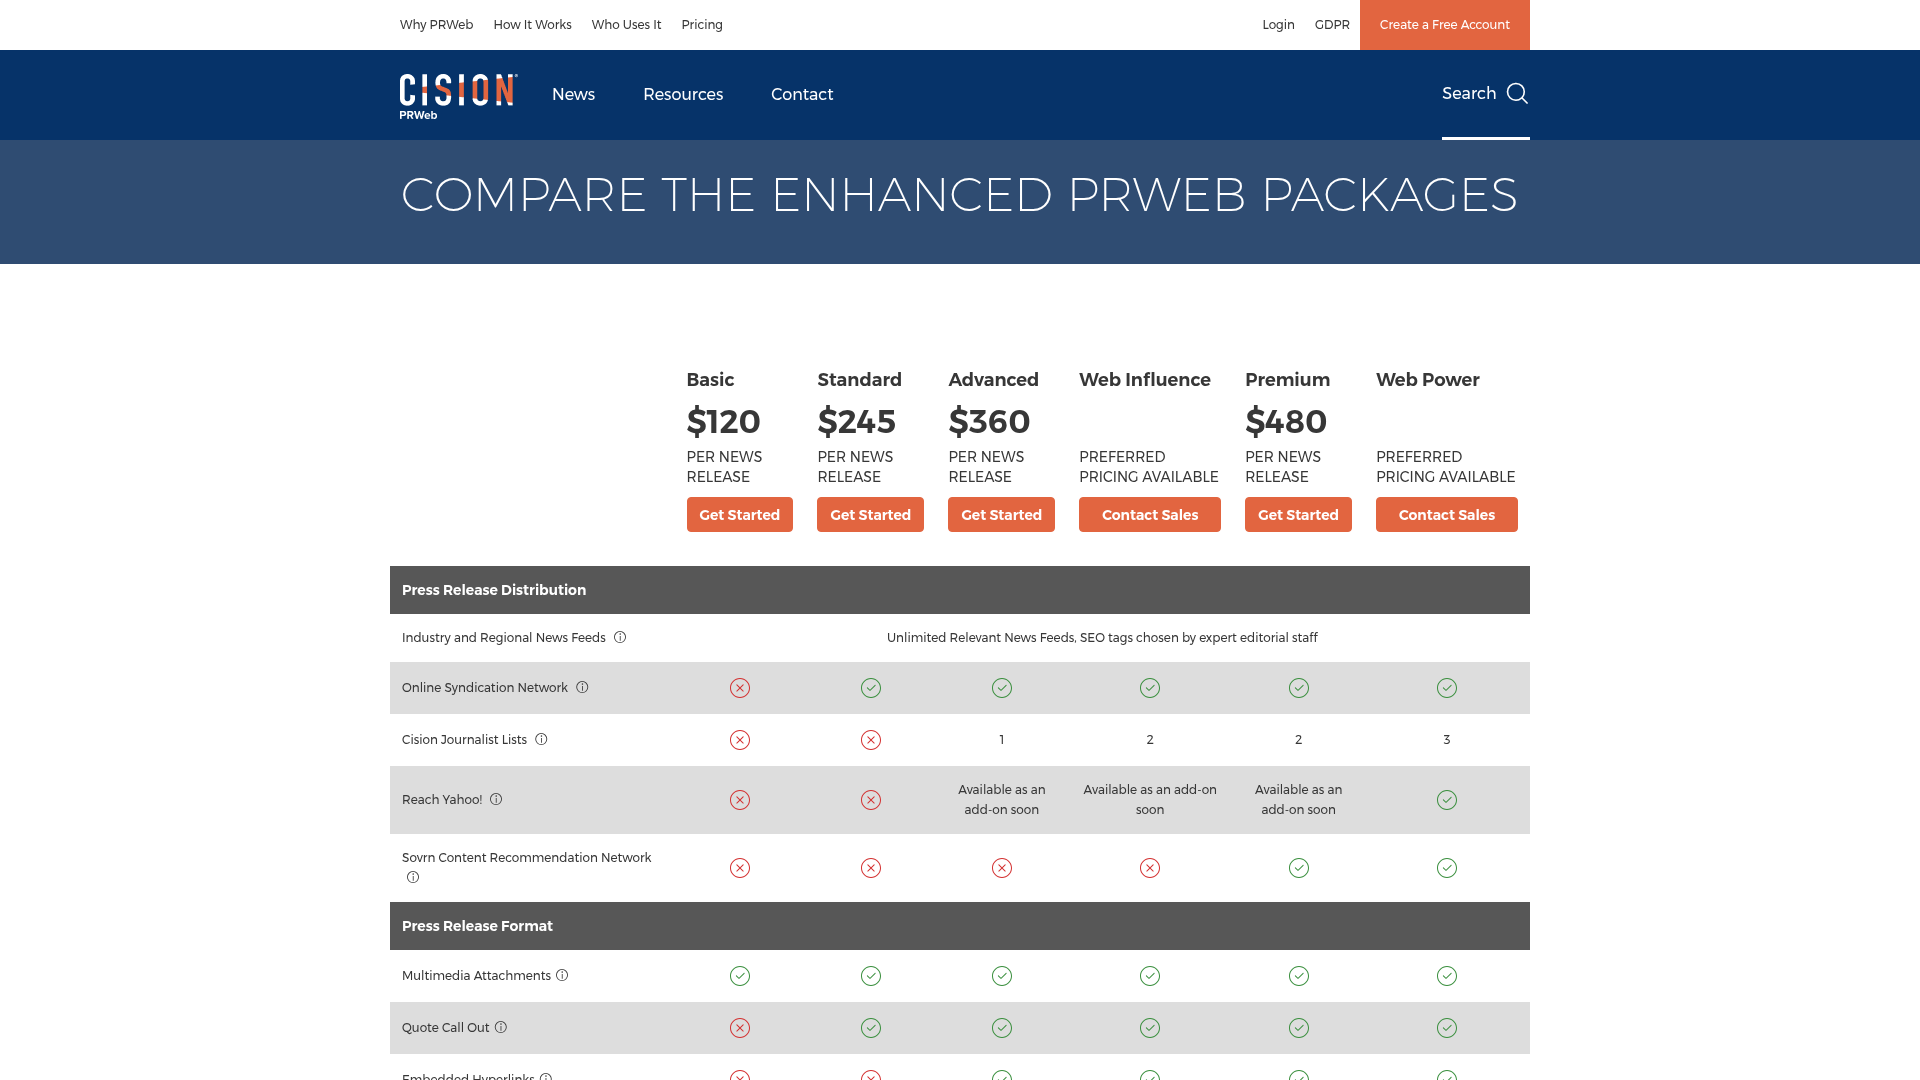
Task: Go to Who Uses It
Action: coord(626,25)
